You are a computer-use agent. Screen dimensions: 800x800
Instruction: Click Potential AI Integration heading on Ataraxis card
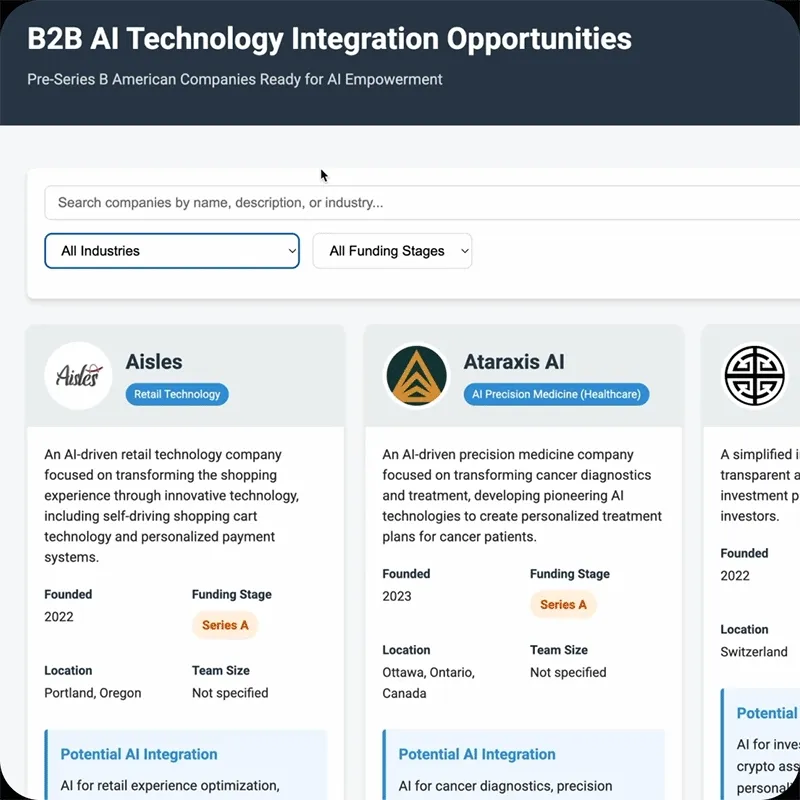(477, 754)
